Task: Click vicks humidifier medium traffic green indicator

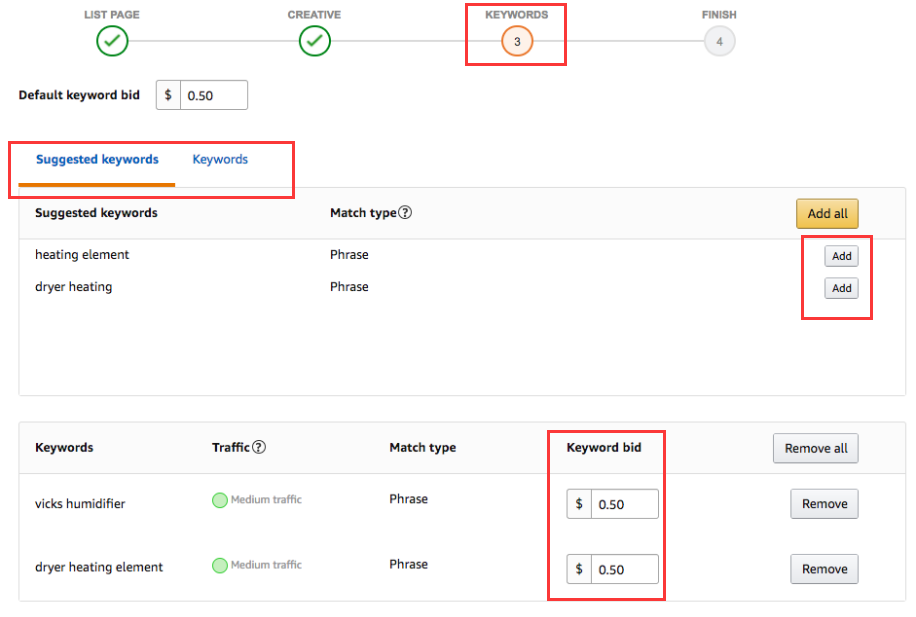Action: click(220, 500)
